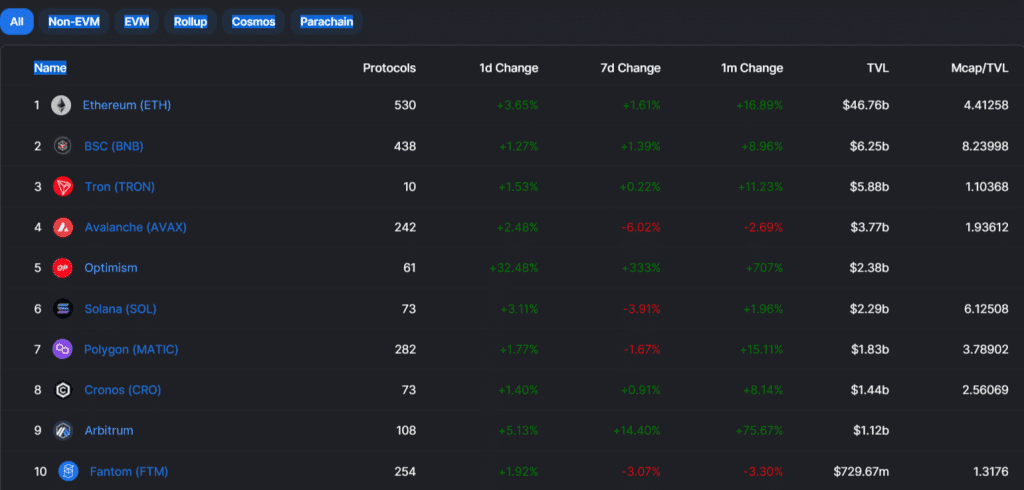The width and height of the screenshot is (1024, 490).
Task: Sort table by TVL column header
Action: [878, 68]
